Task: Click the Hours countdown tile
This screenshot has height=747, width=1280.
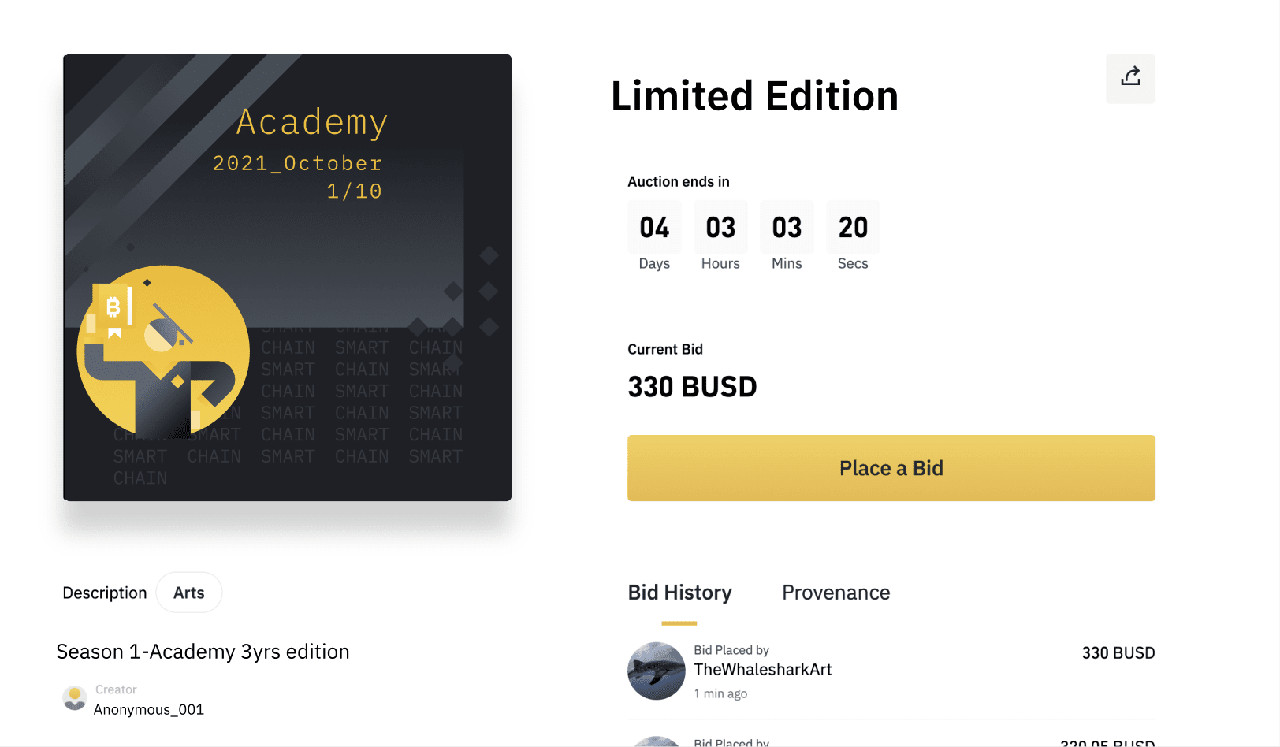Action: (x=720, y=227)
